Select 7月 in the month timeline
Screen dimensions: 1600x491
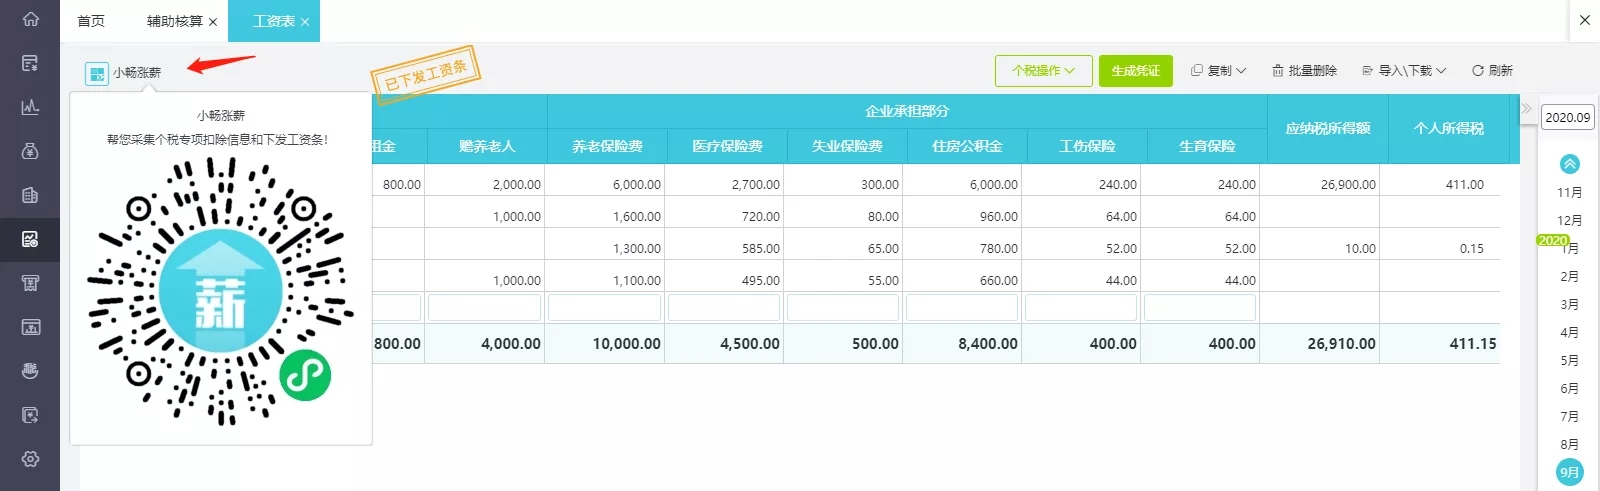pos(1569,417)
